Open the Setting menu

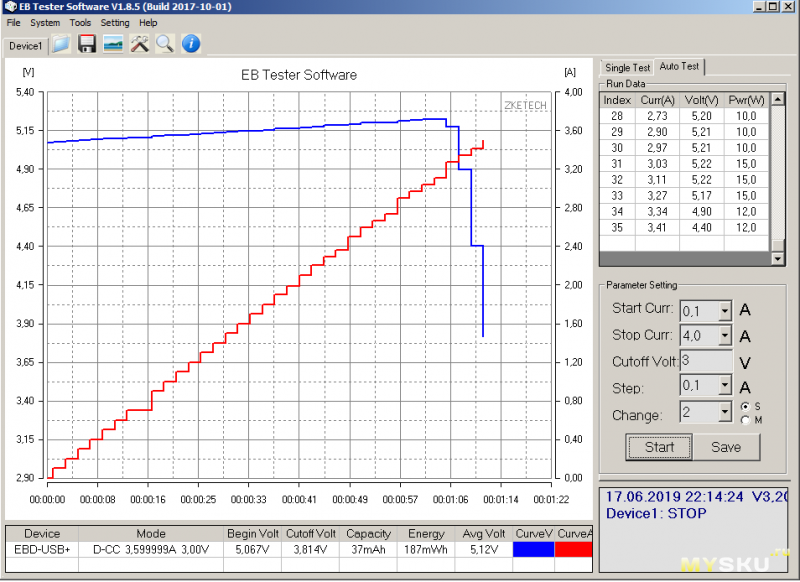[x=115, y=23]
